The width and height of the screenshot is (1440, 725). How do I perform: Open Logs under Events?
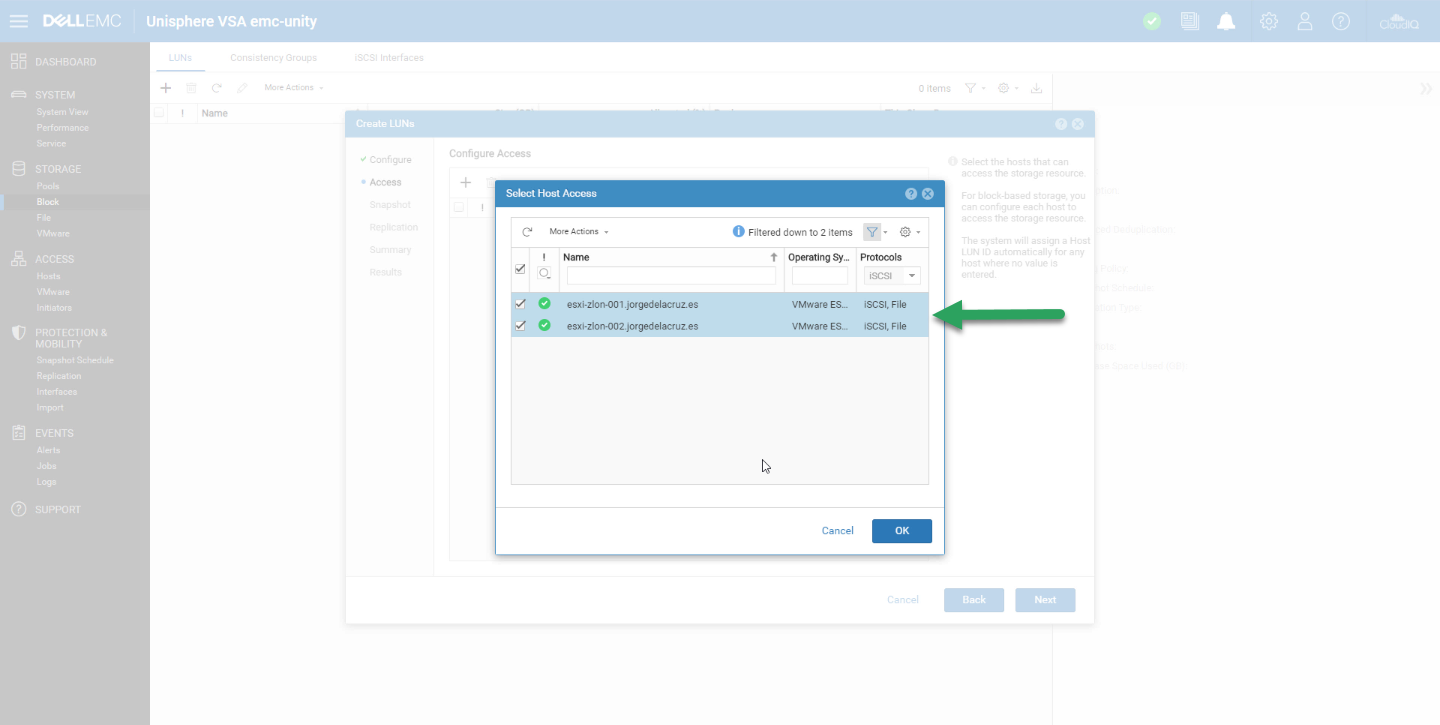point(46,482)
